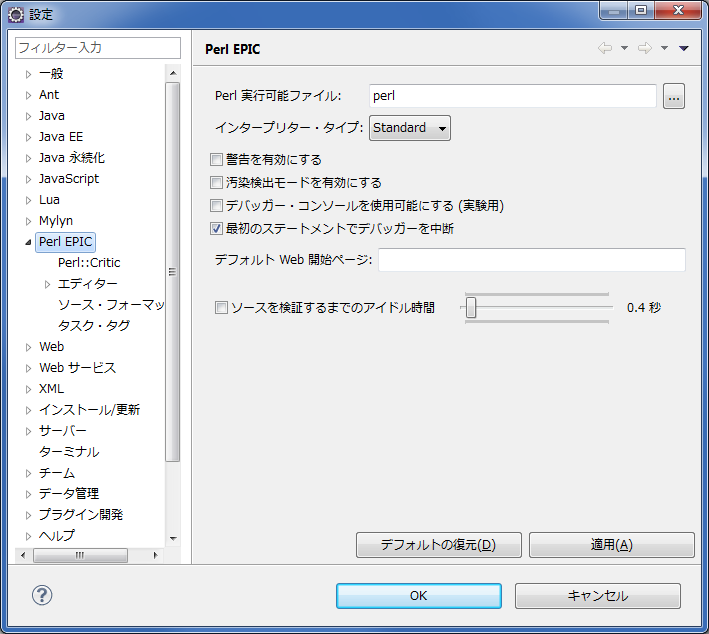
Task: Click the settings gear icon in title bar
Action: pos(16,14)
